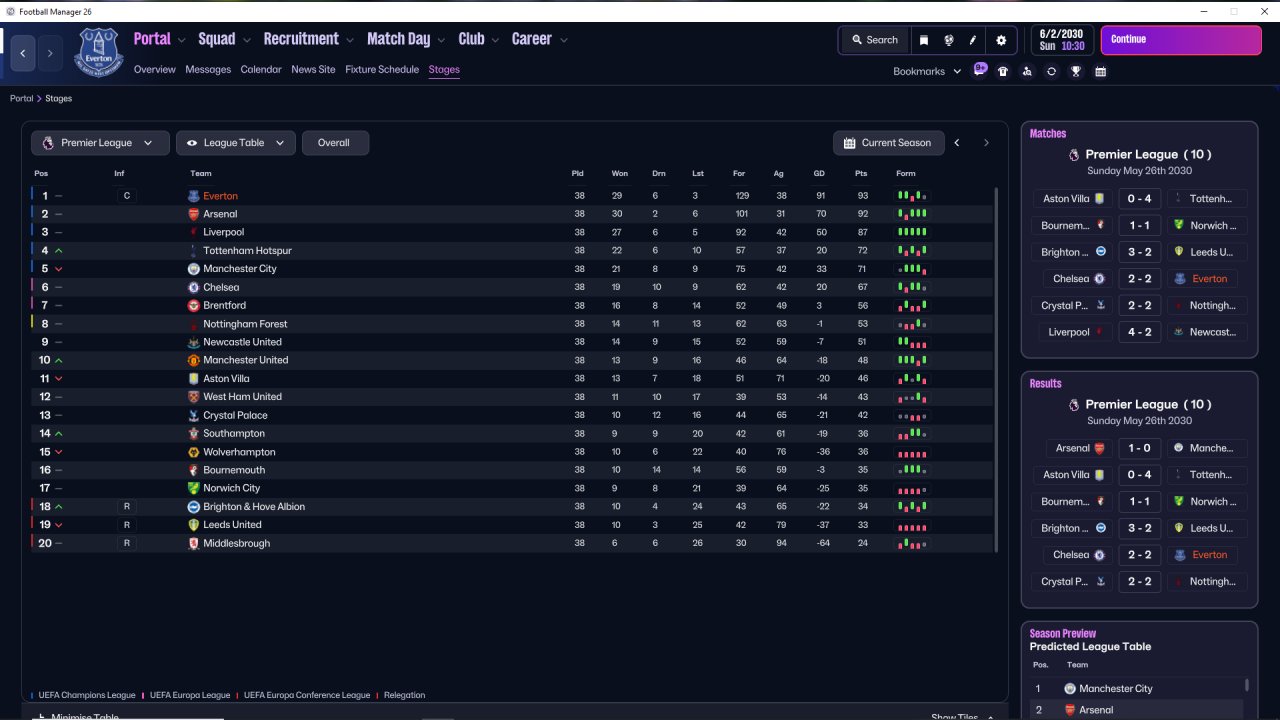Open settings with the gear icon
Viewport: 1280px width, 720px height.
1001,40
